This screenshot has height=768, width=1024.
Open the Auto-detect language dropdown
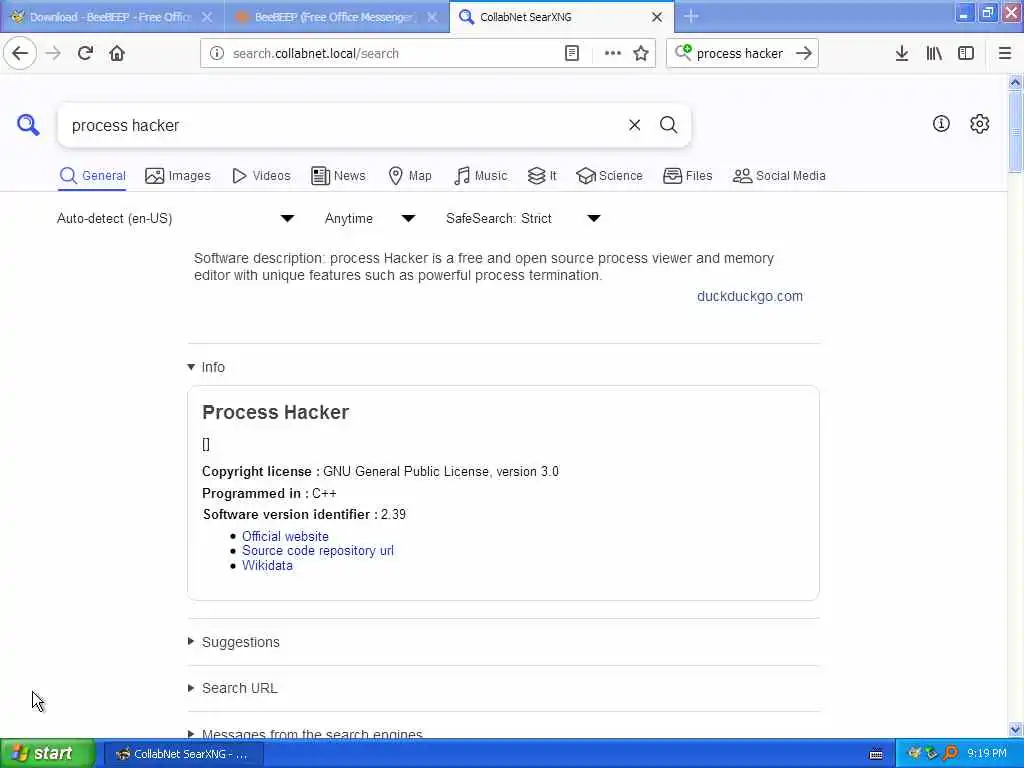point(175,218)
